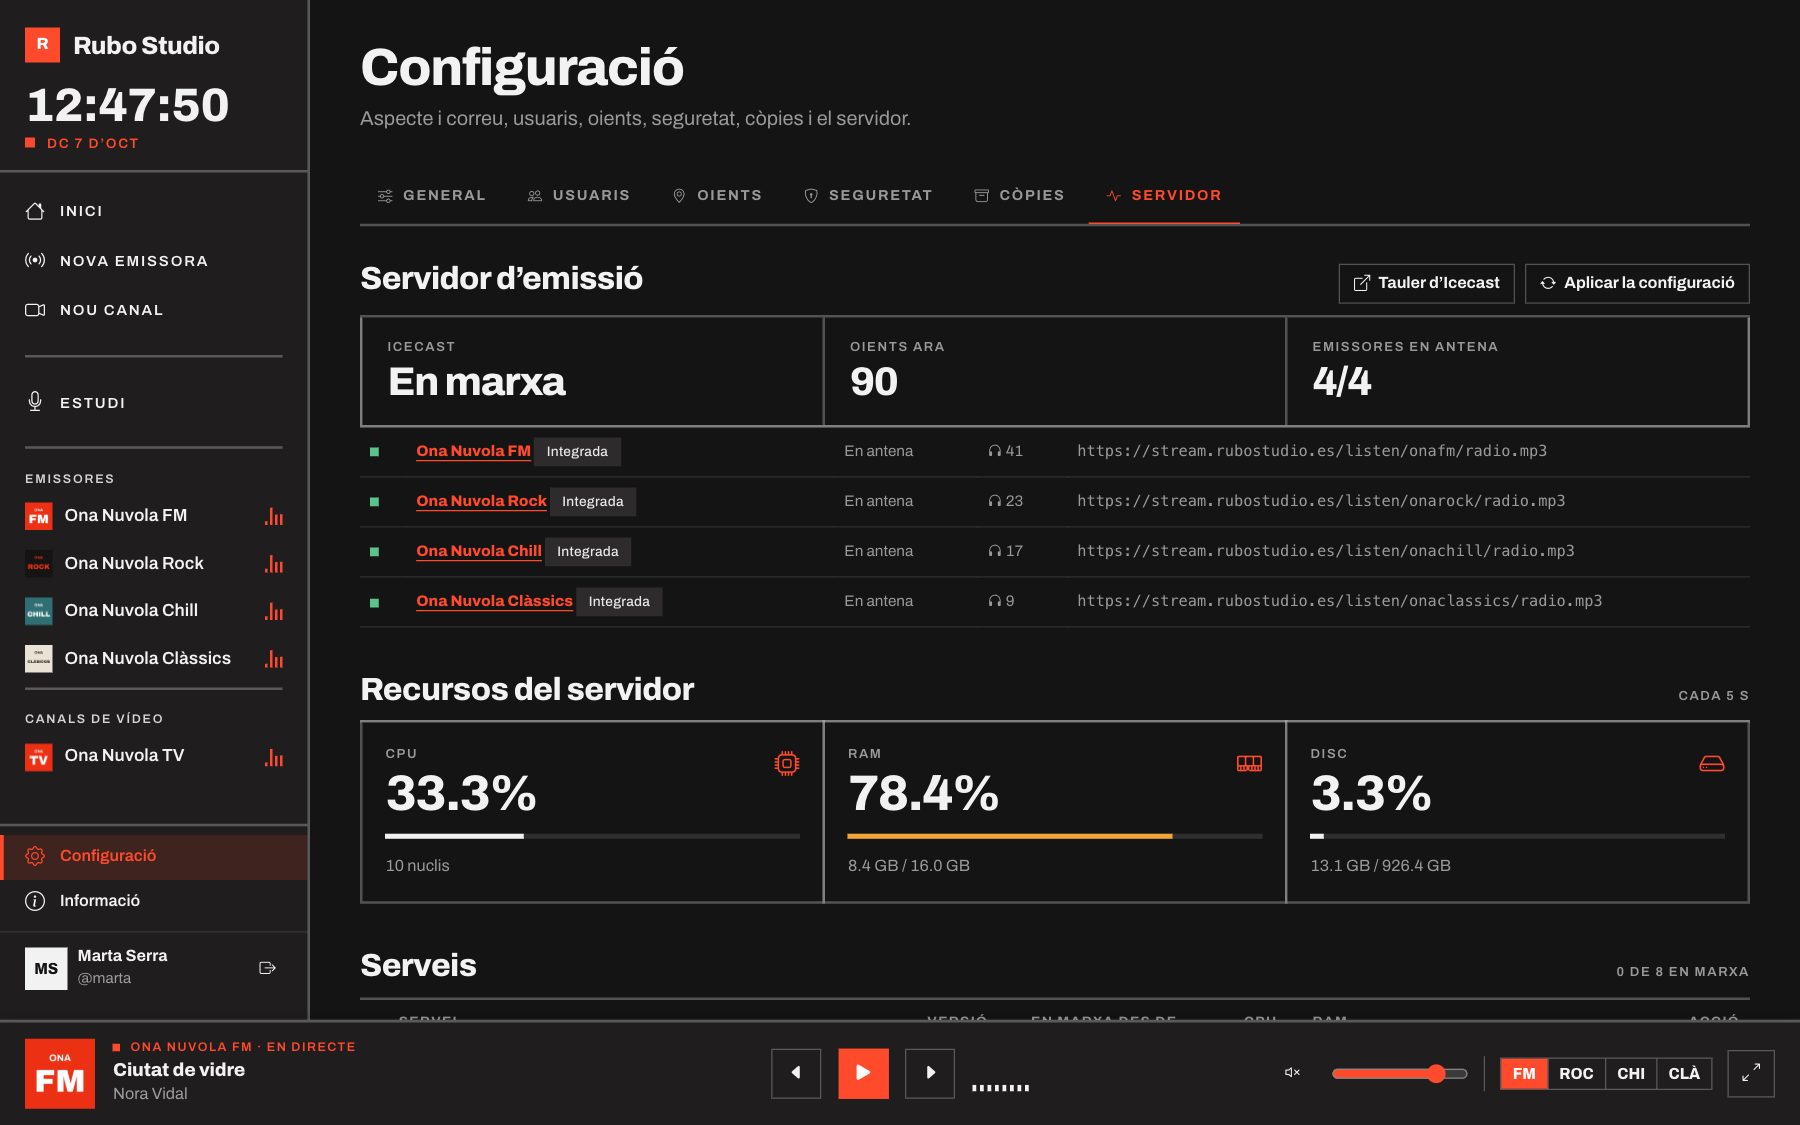Open the Ona Nuvola Rock link in table
The width and height of the screenshot is (1800, 1125).
pyautogui.click(x=481, y=501)
